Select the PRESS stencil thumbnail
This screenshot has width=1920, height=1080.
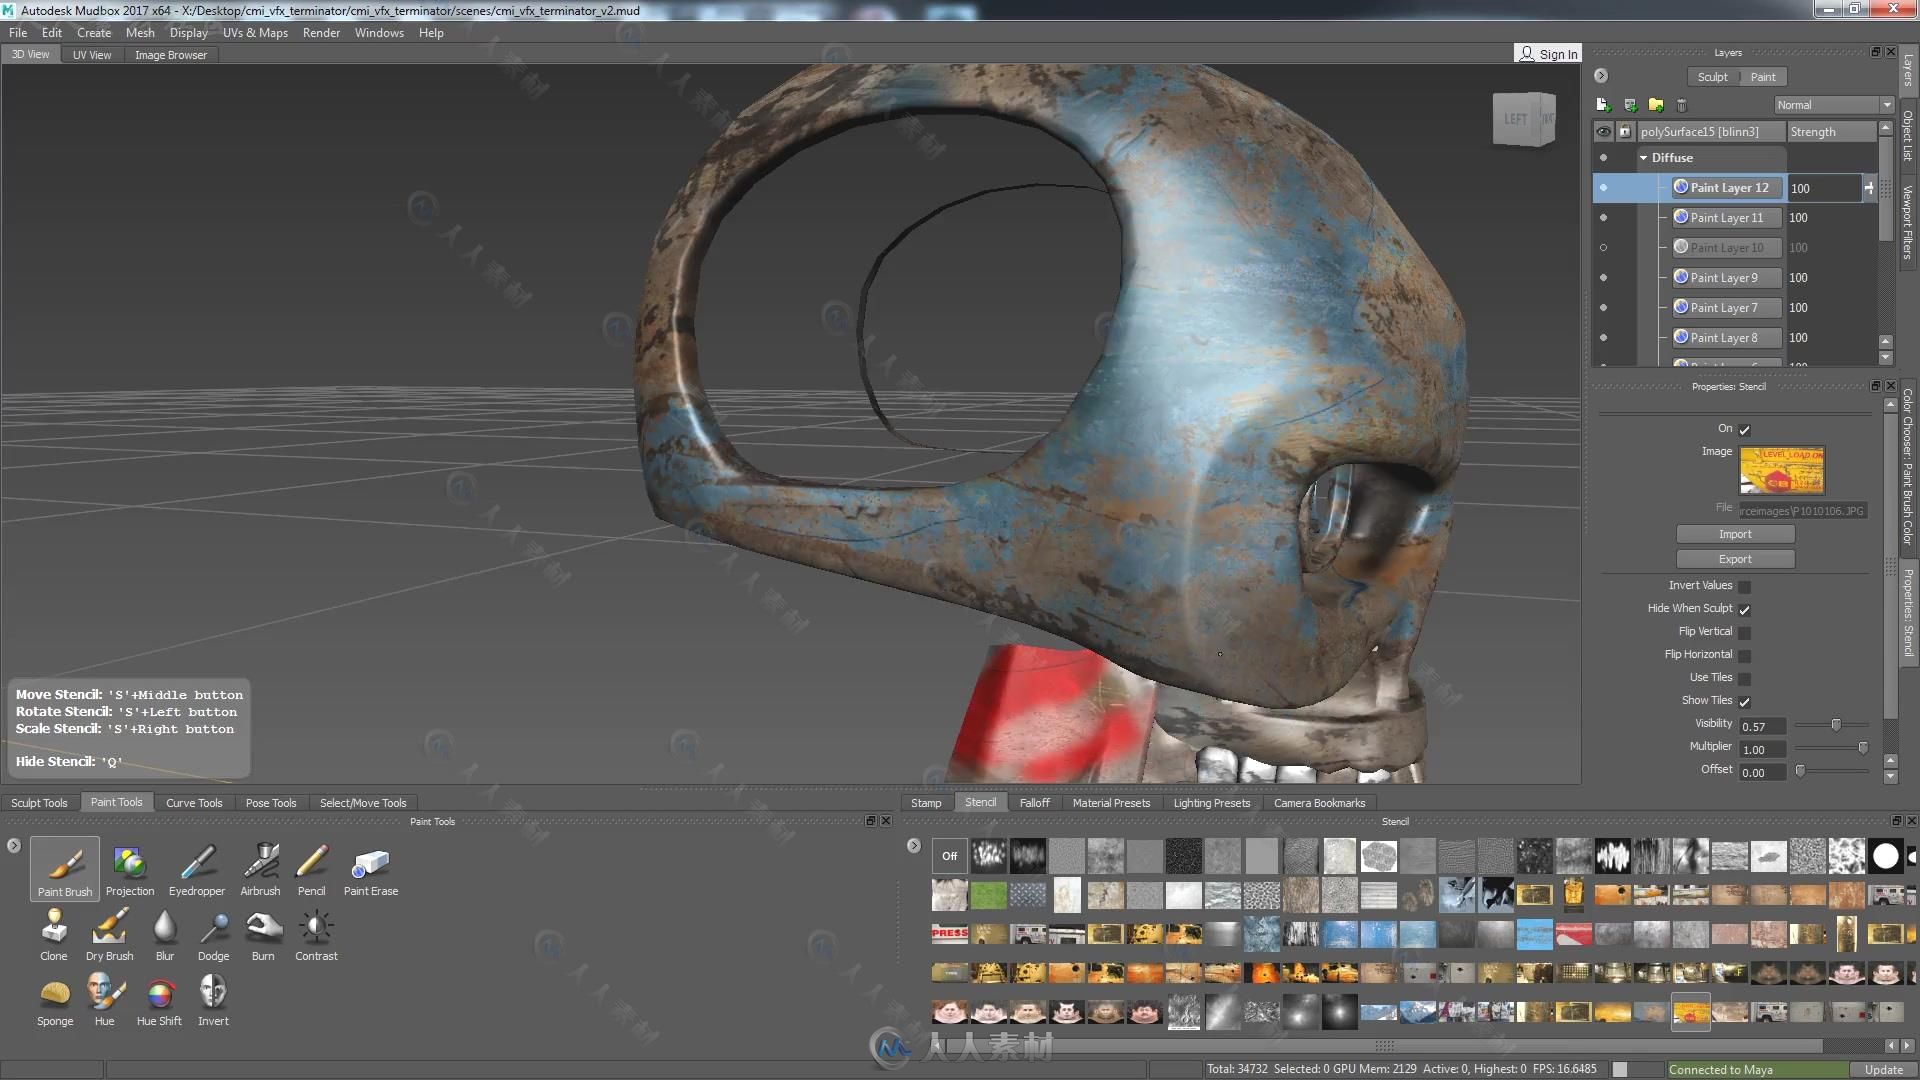point(949,934)
